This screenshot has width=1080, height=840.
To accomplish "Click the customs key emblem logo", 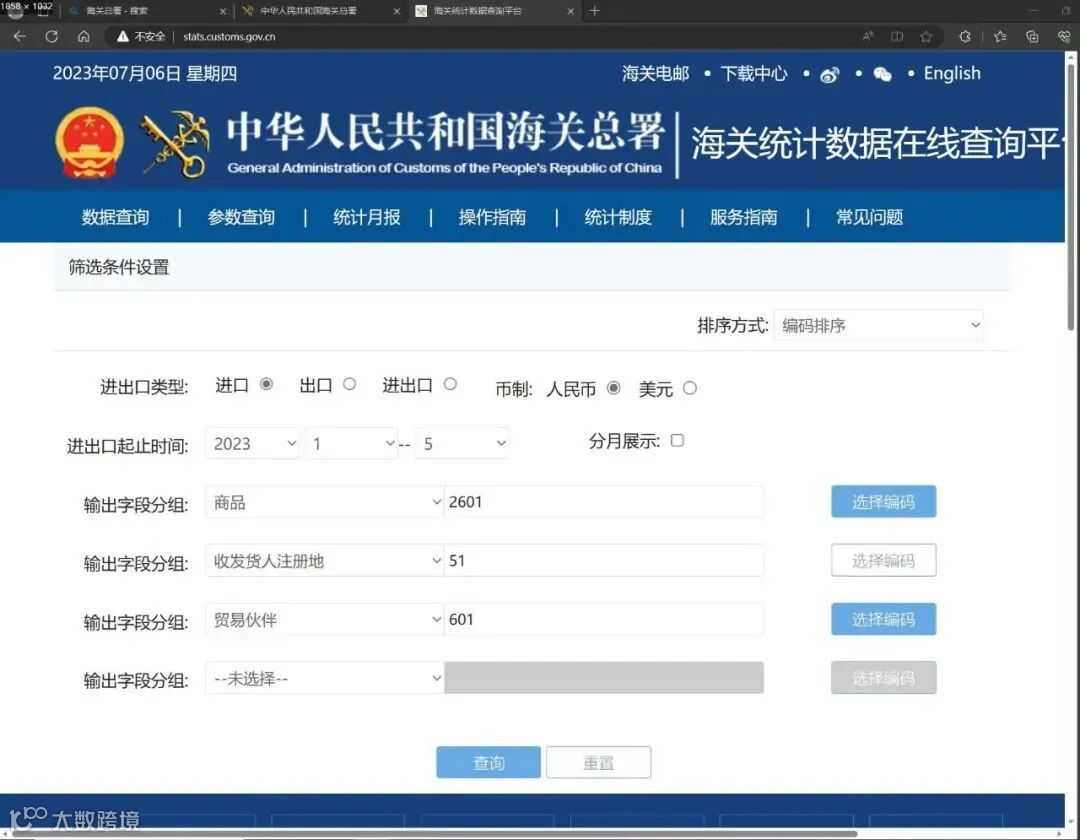I will tap(176, 144).
